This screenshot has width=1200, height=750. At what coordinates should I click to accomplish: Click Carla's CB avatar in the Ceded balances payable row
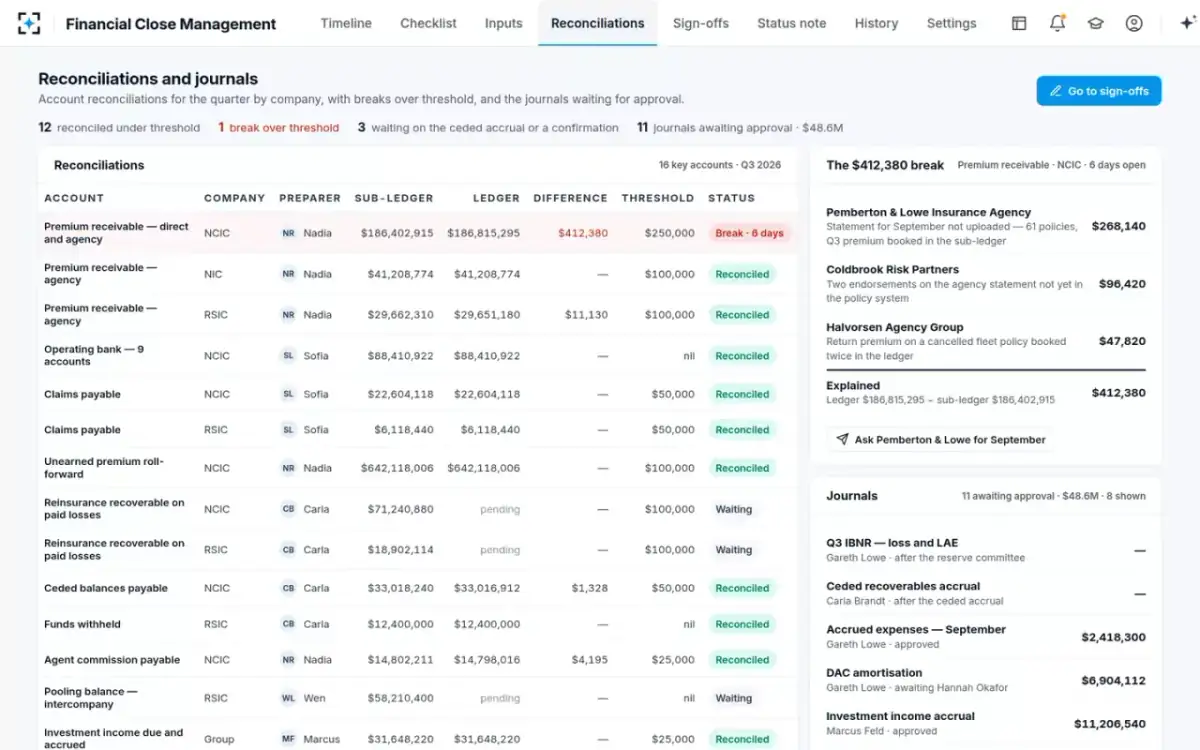point(288,588)
